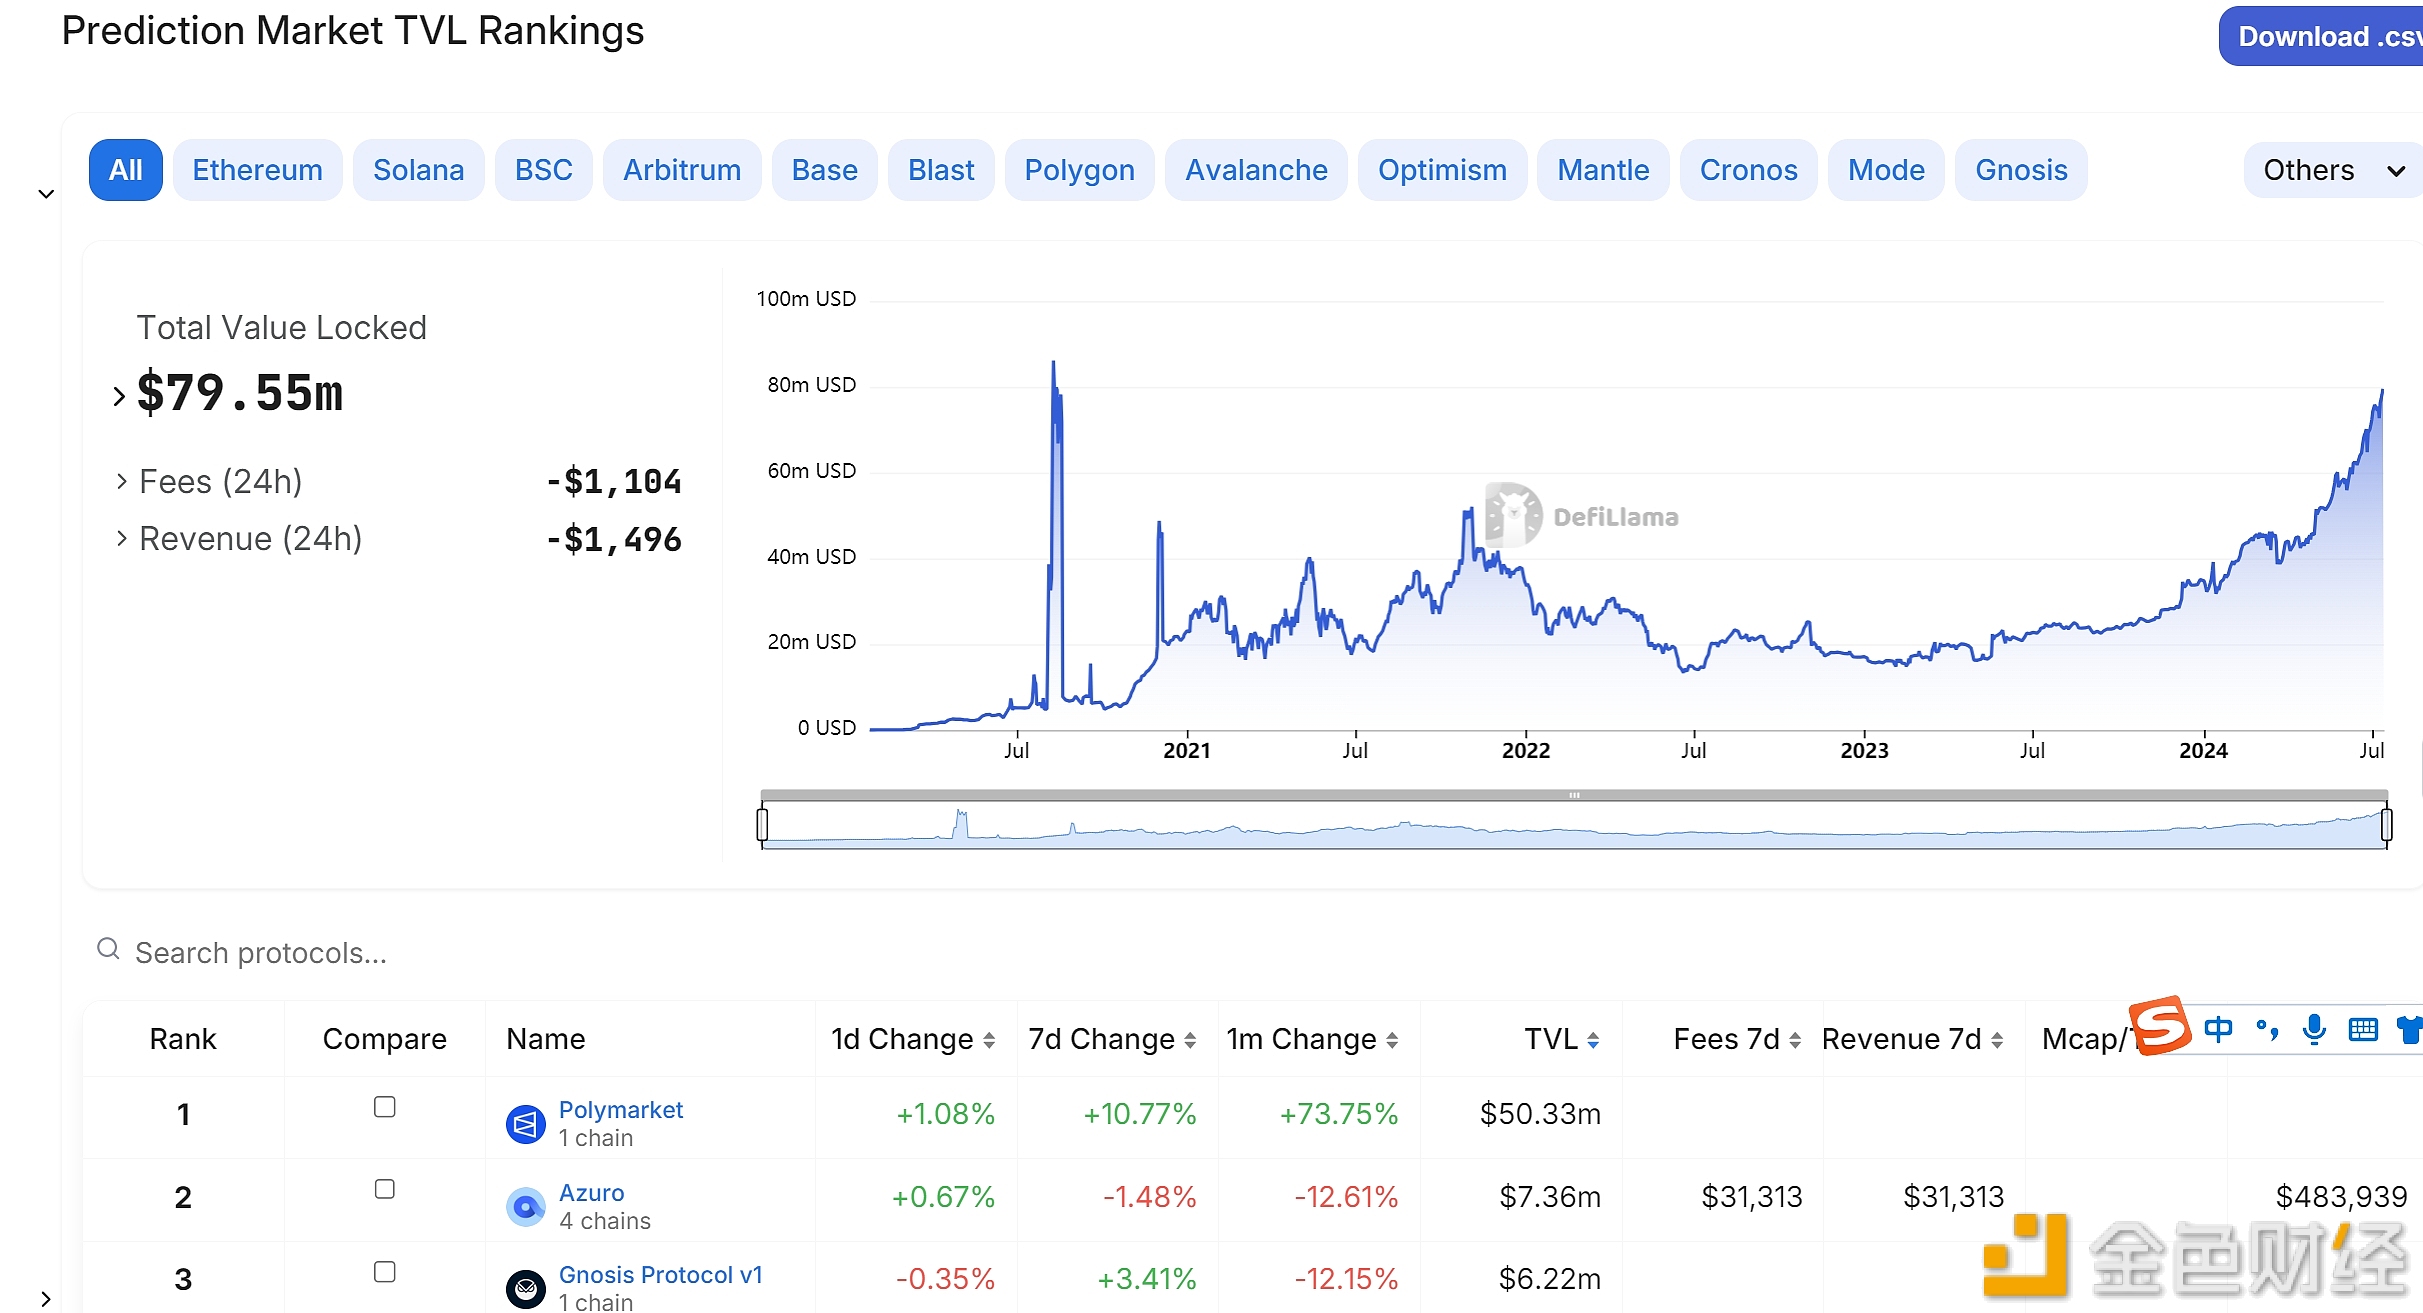The image size is (2423, 1313).
Task: Click Azuro's Mcap value $483,939
Action: [2342, 1197]
